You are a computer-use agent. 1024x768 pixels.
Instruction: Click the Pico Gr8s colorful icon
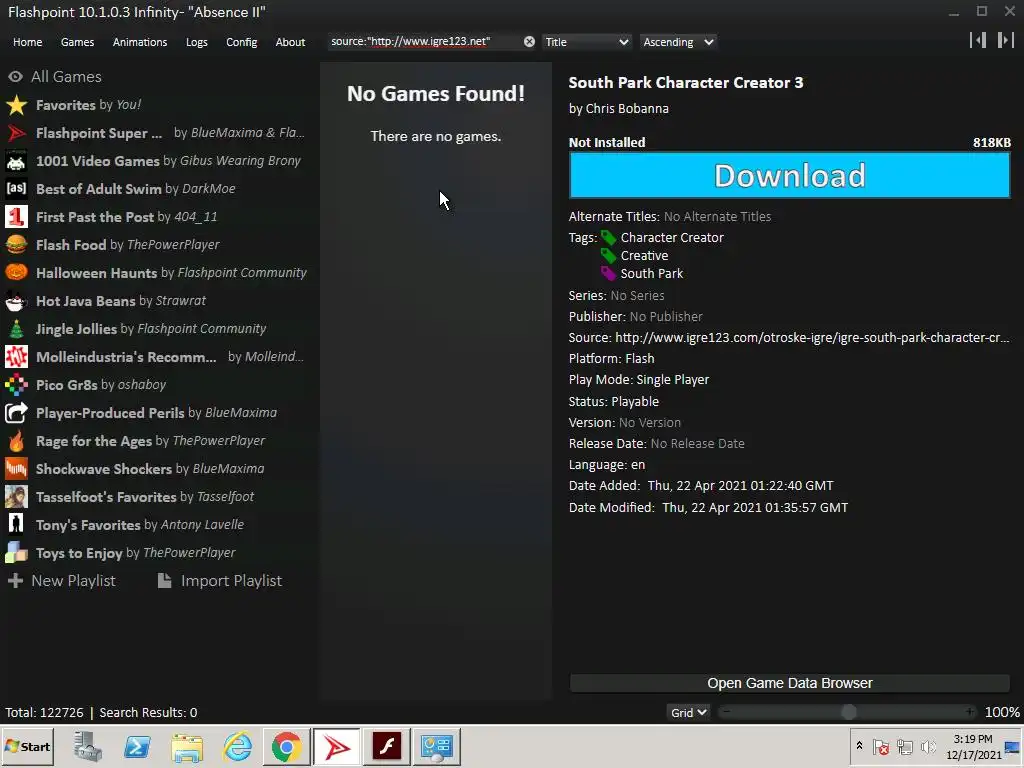pos(16,385)
